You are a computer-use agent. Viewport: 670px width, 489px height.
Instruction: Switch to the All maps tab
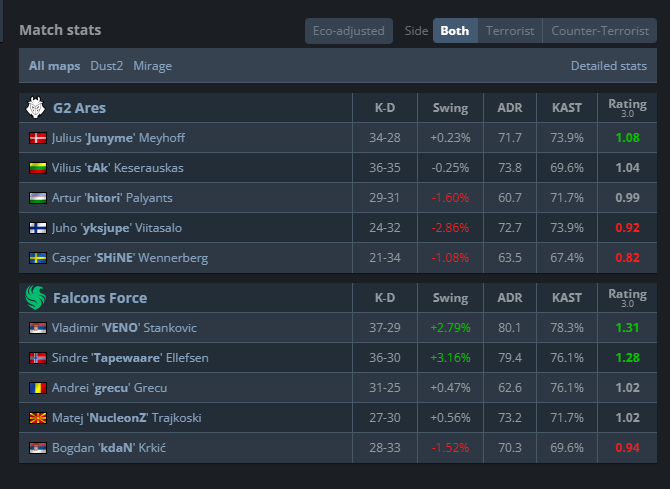[54, 66]
